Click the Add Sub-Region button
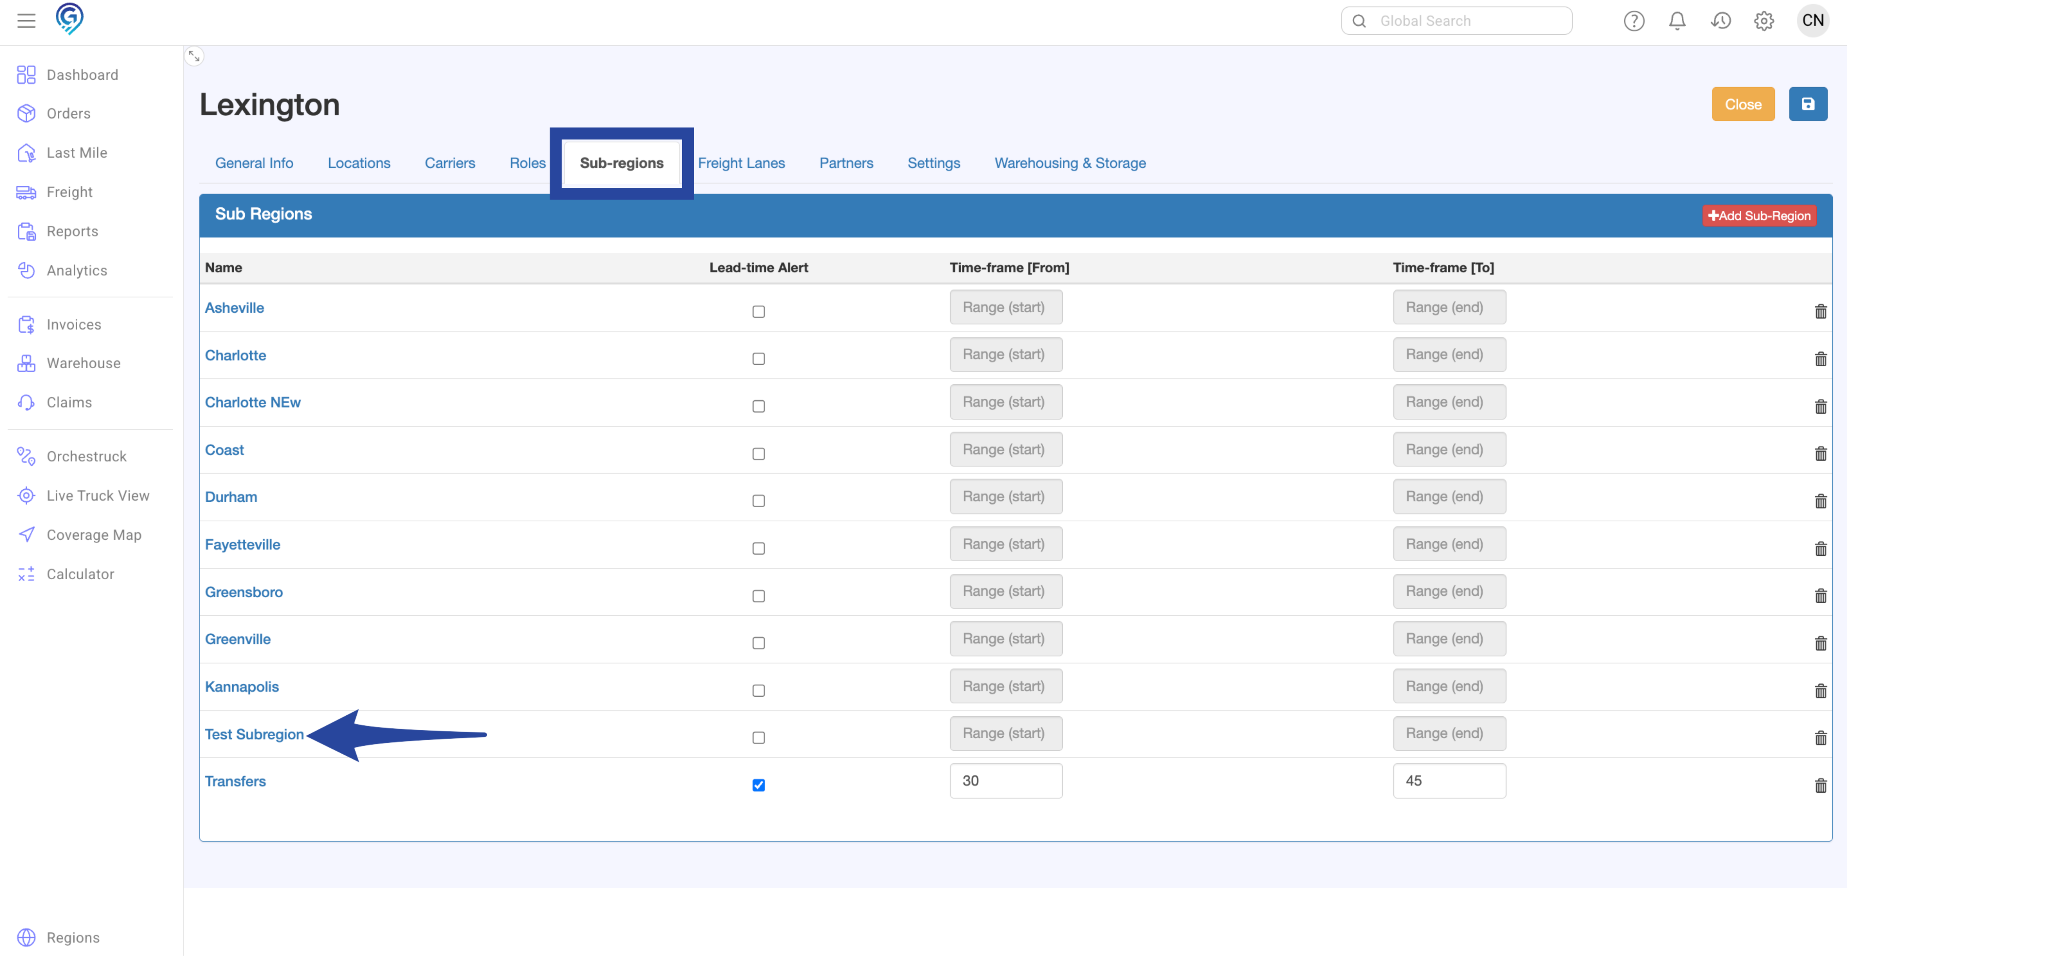This screenshot has height=956, width=2048. pos(1758,216)
